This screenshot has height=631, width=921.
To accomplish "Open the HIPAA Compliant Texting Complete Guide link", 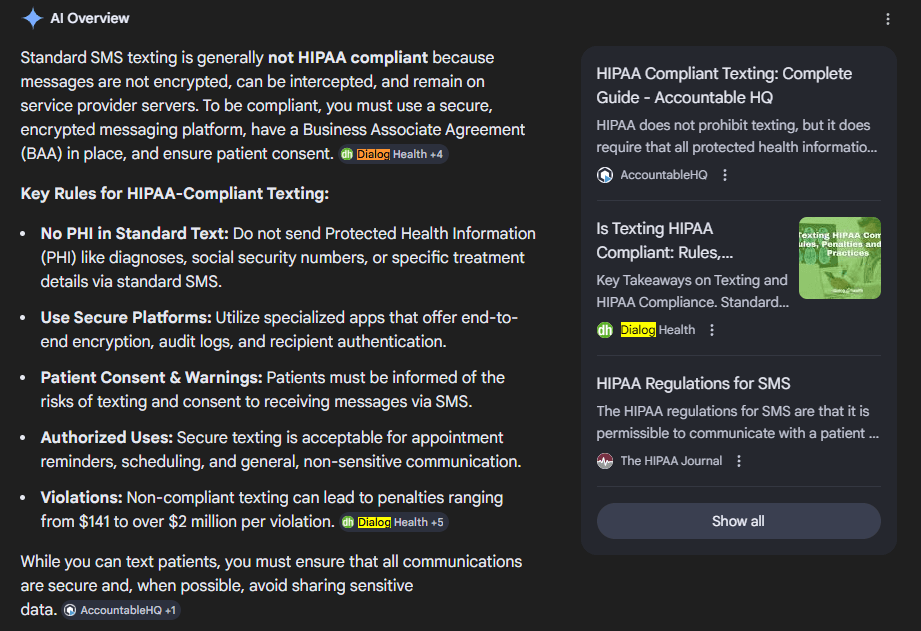I will click(723, 85).
